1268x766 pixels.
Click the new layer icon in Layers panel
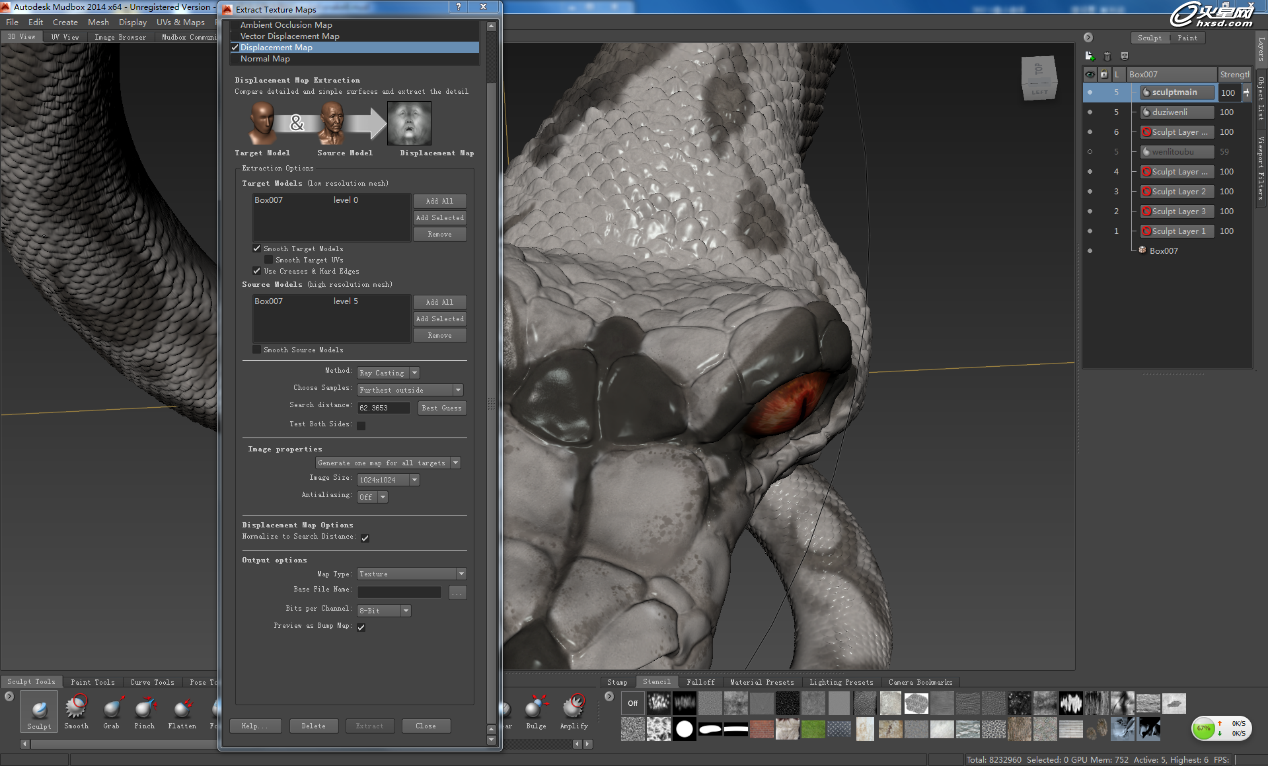pos(1090,56)
